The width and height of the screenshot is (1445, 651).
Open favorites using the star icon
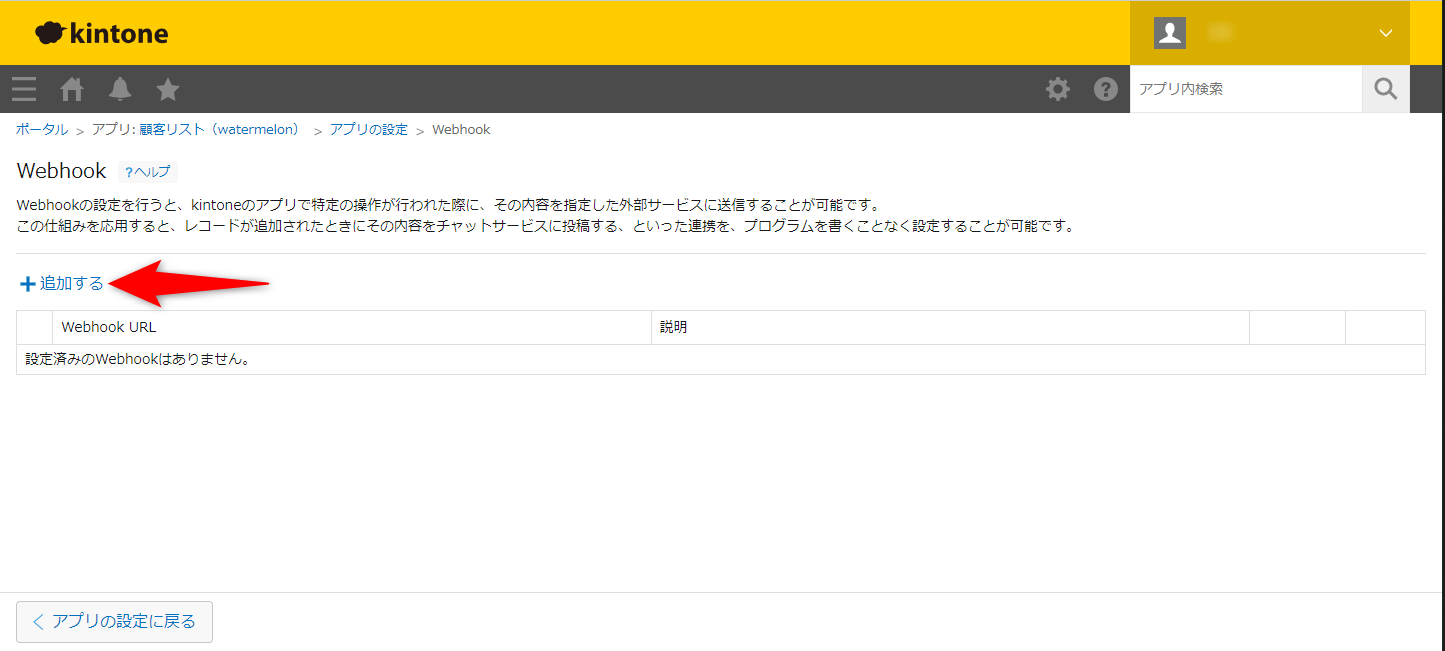coord(168,89)
